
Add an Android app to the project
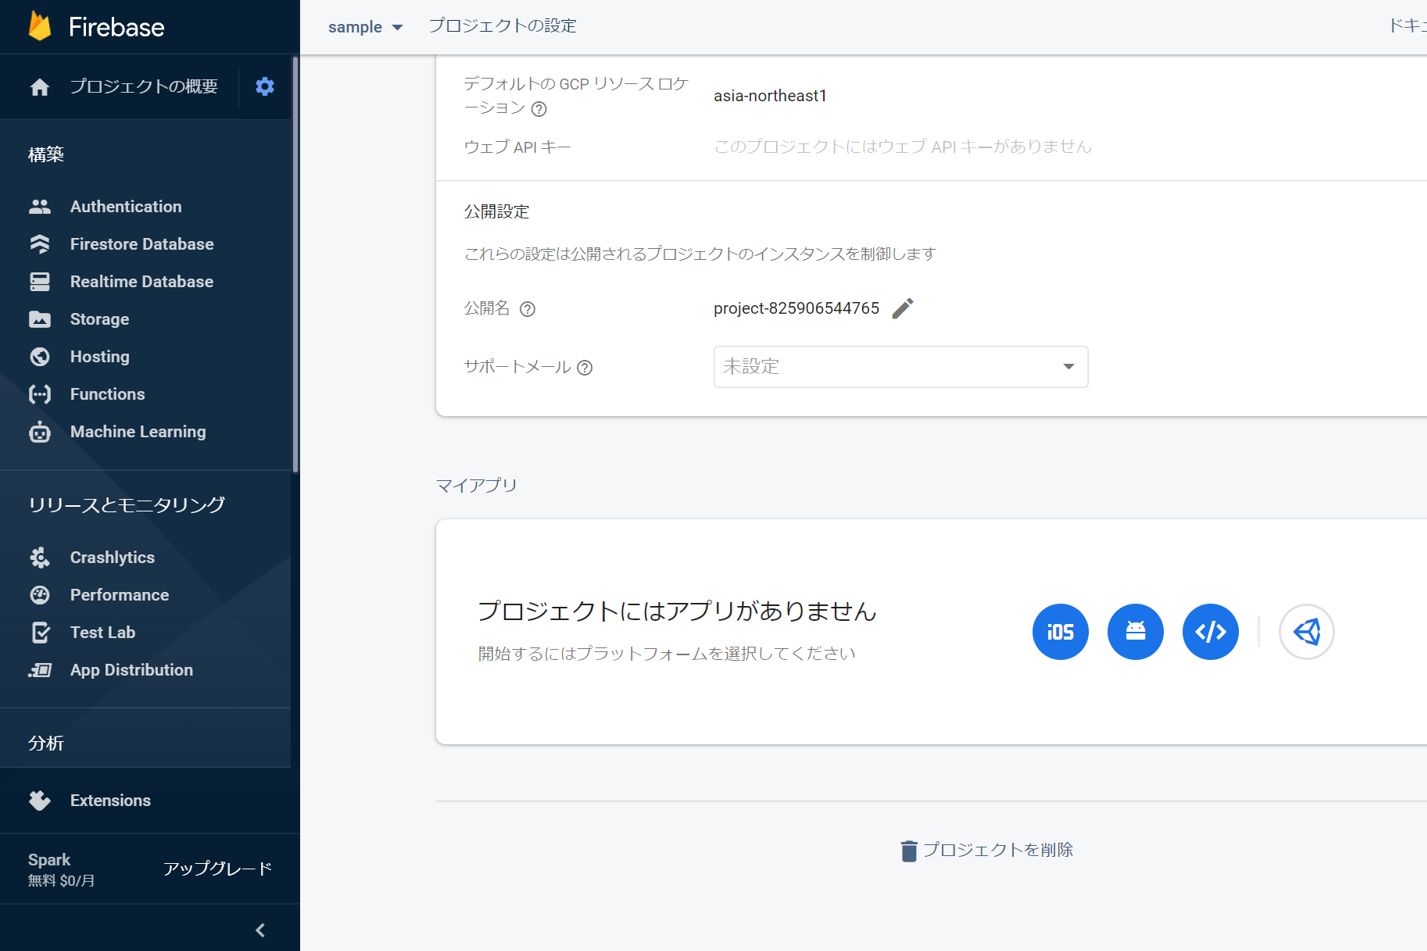(x=1135, y=631)
